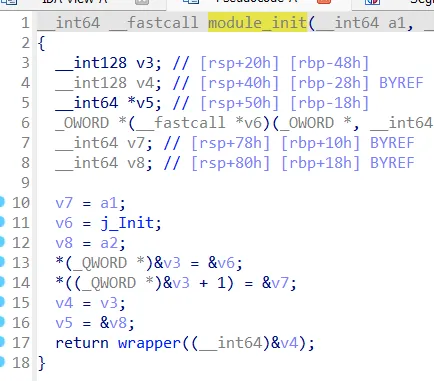Click the wrapper function call on line 17
Viewport: 434px width, 381px height.
coord(149,343)
